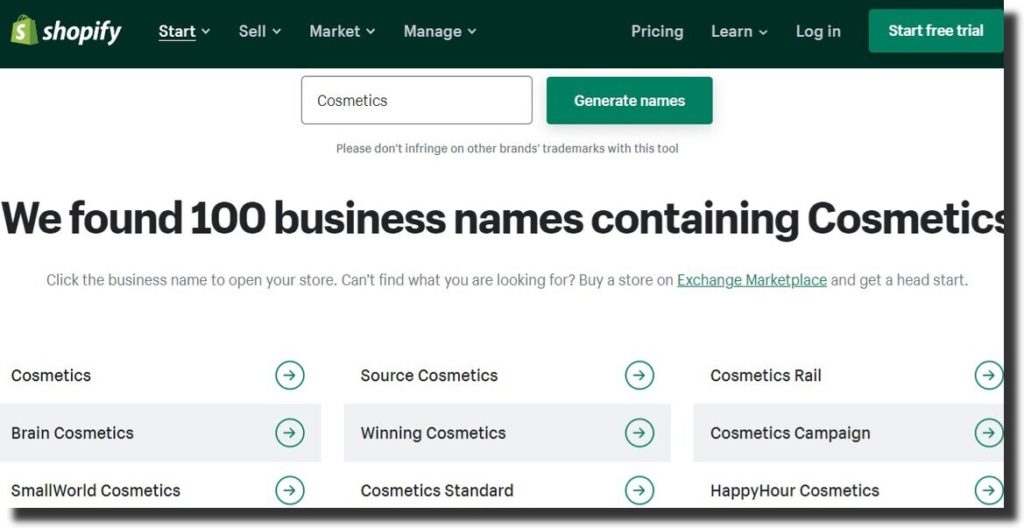Viewport: 1024px width, 528px height.
Task: Select the SmallWorld Cosmetics name
Action: click(x=95, y=490)
